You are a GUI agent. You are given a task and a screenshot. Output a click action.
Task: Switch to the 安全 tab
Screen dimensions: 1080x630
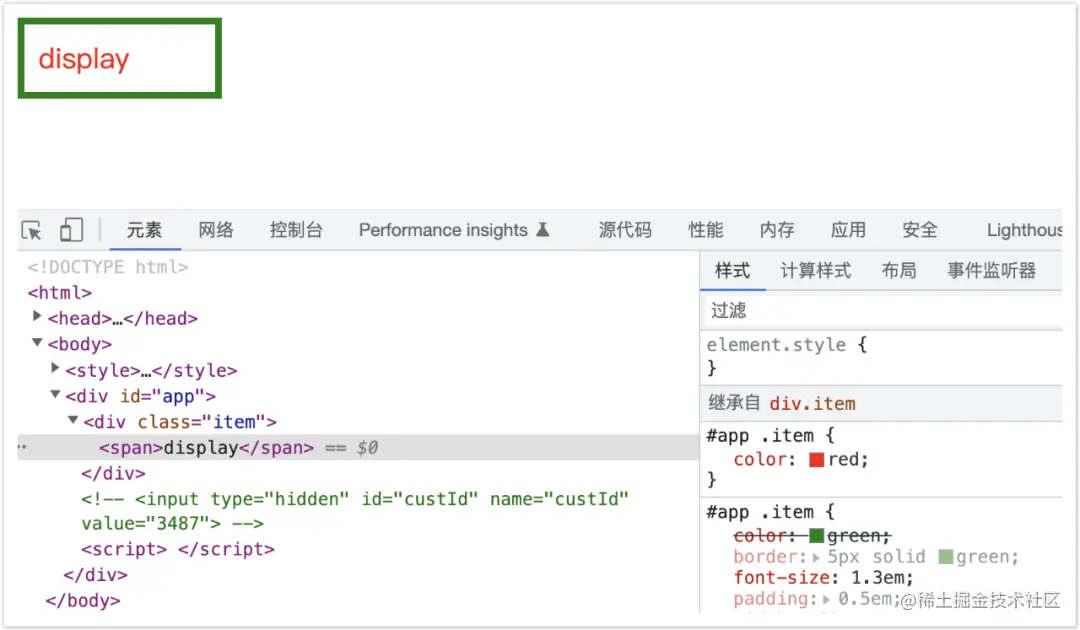click(x=920, y=230)
